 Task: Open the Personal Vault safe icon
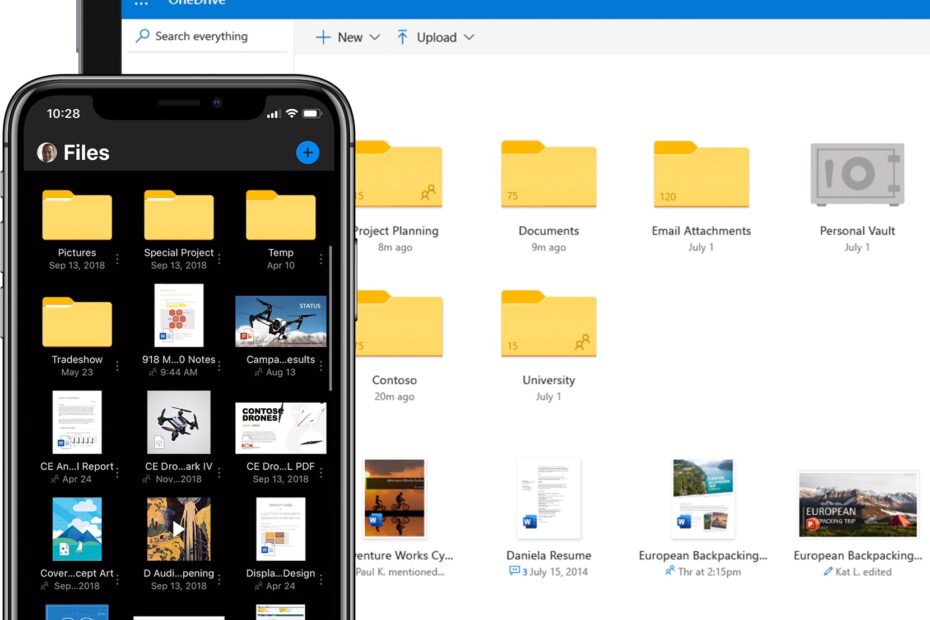click(x=857, y=174)
